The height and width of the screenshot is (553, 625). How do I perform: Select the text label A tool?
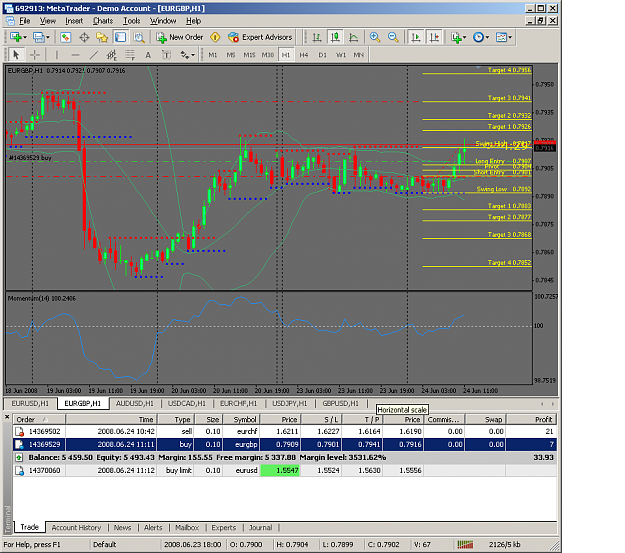(x=148, y=55)
